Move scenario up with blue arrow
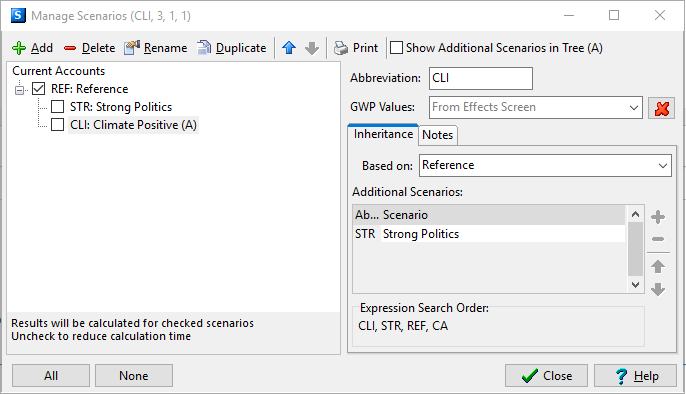The width and height of the screenshot is (686, 394). (289, 48)
